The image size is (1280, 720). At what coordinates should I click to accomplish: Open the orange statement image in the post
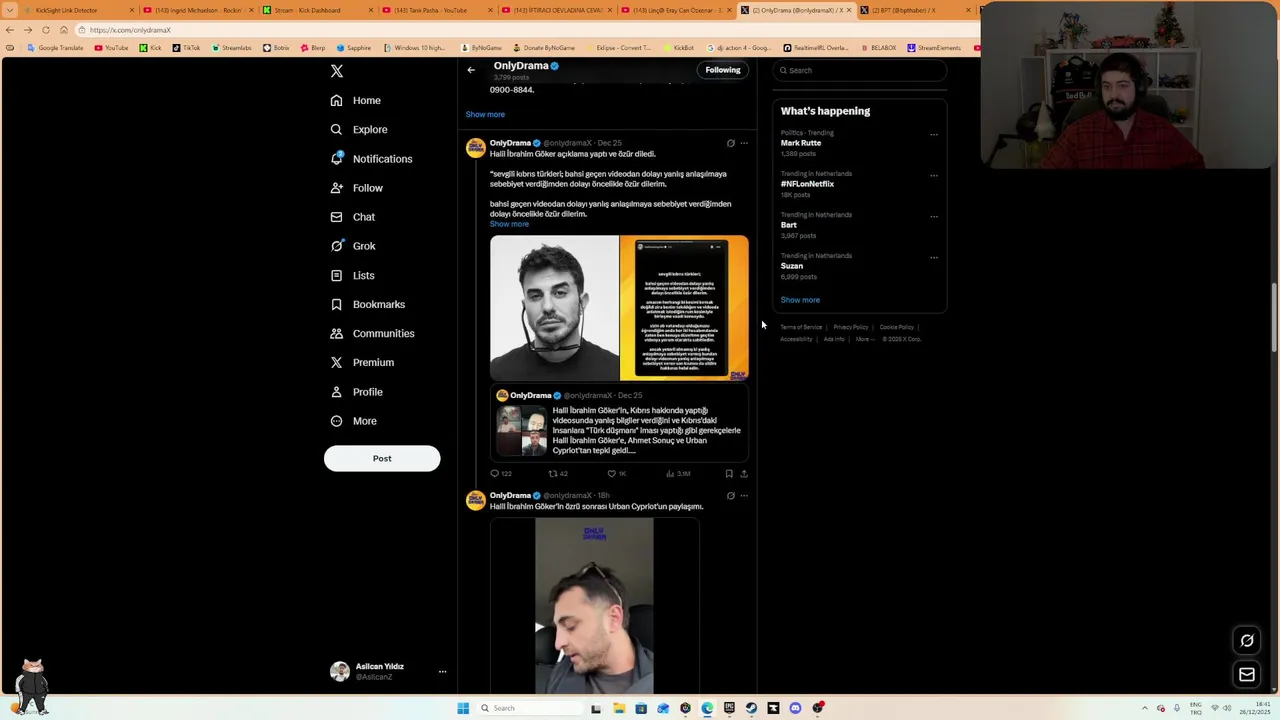(684, 308)
